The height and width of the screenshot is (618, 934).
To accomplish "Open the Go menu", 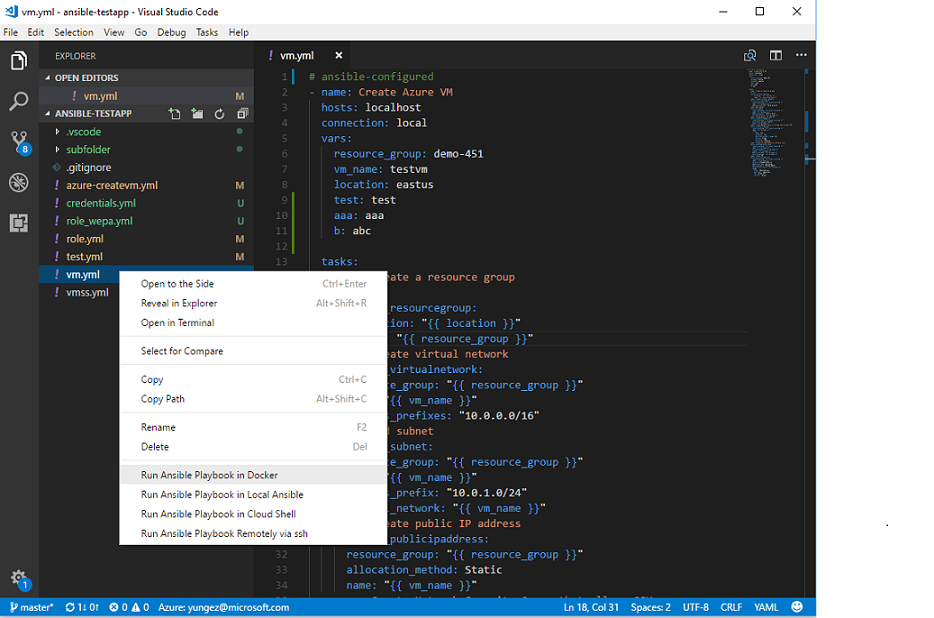I will click(141, 32).
